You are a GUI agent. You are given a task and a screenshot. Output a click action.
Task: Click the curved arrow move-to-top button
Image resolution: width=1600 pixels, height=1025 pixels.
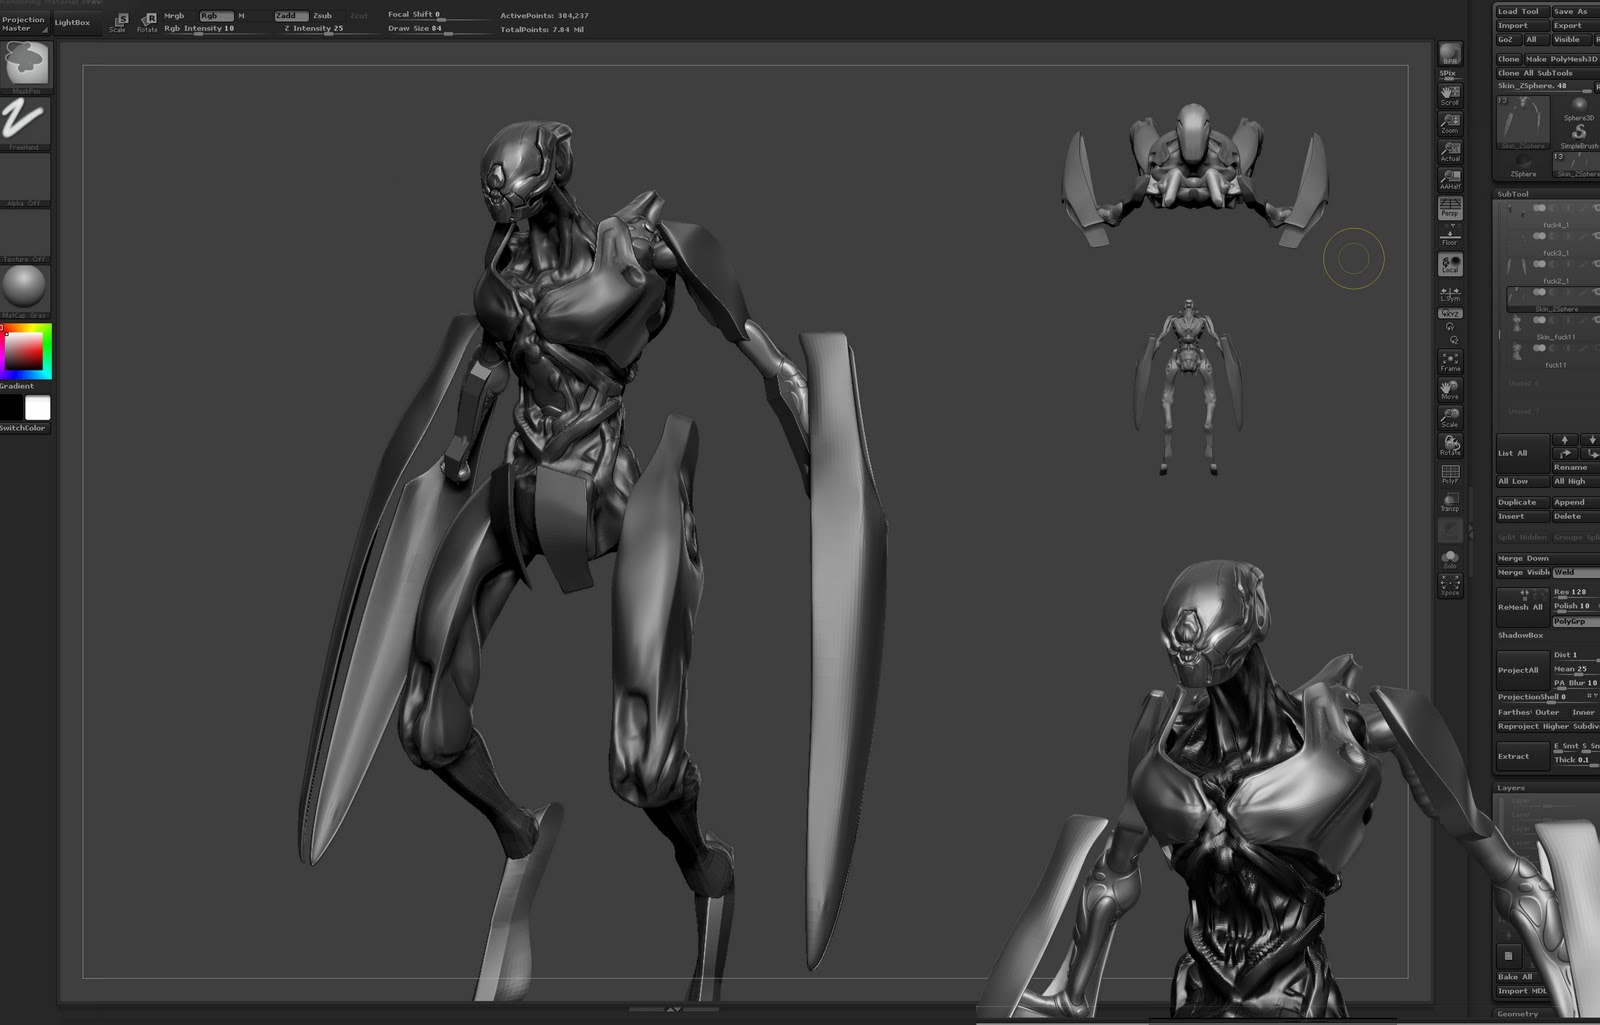[x=1565, y=454]
